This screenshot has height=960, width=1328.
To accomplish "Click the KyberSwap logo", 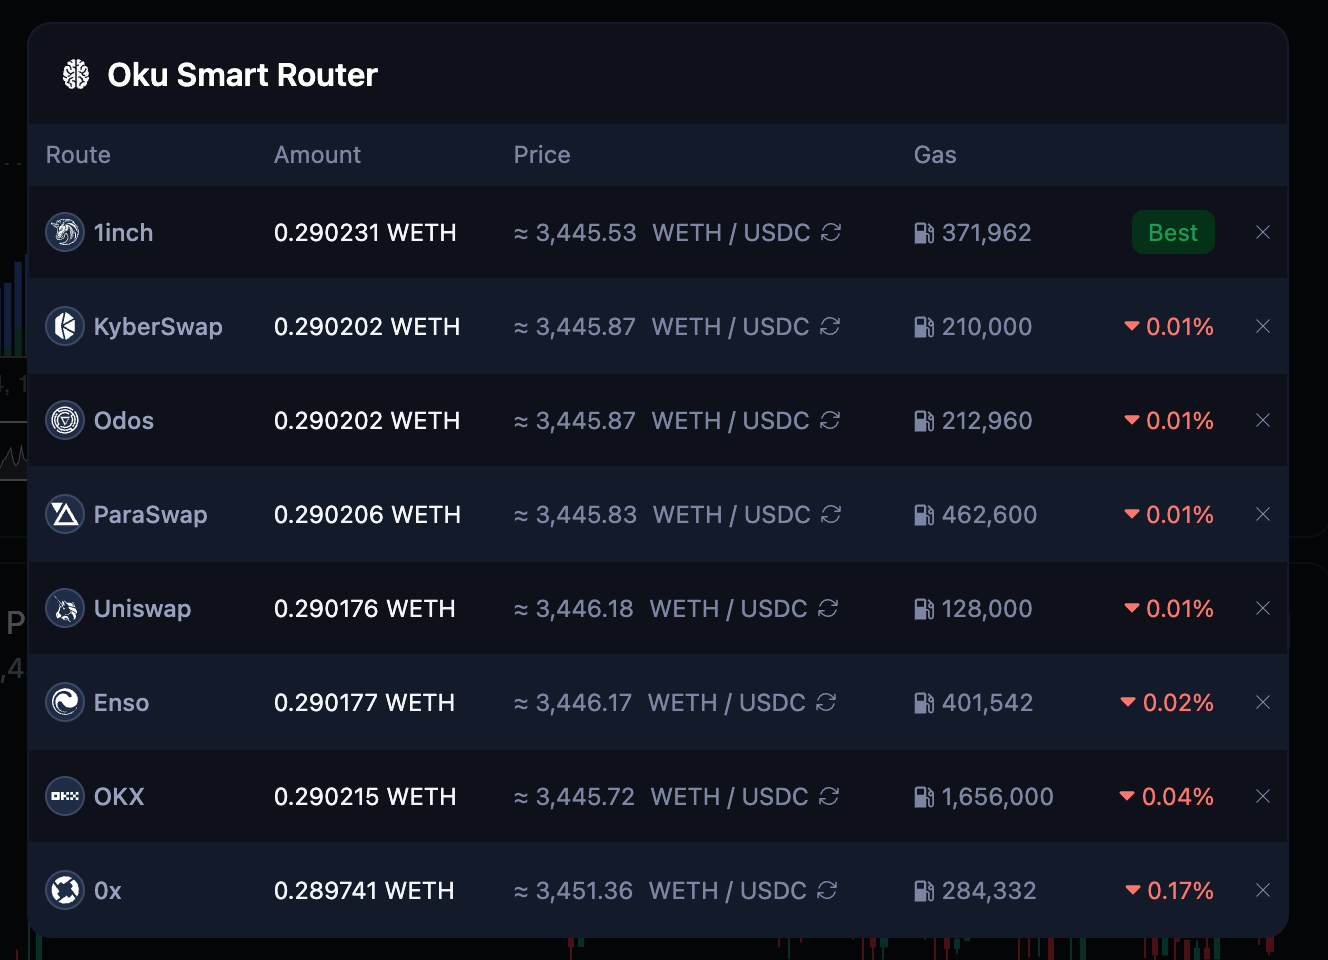I will [x=64, y=326].
